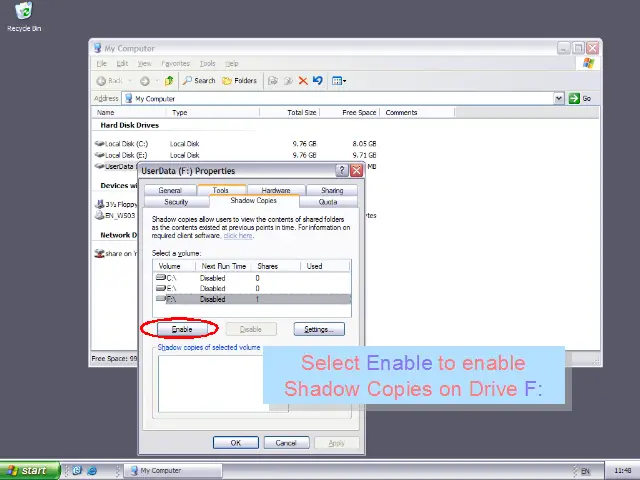640x480 pixels.
Task: Click the question mark help button in dialog title
Action: (342, 170)
